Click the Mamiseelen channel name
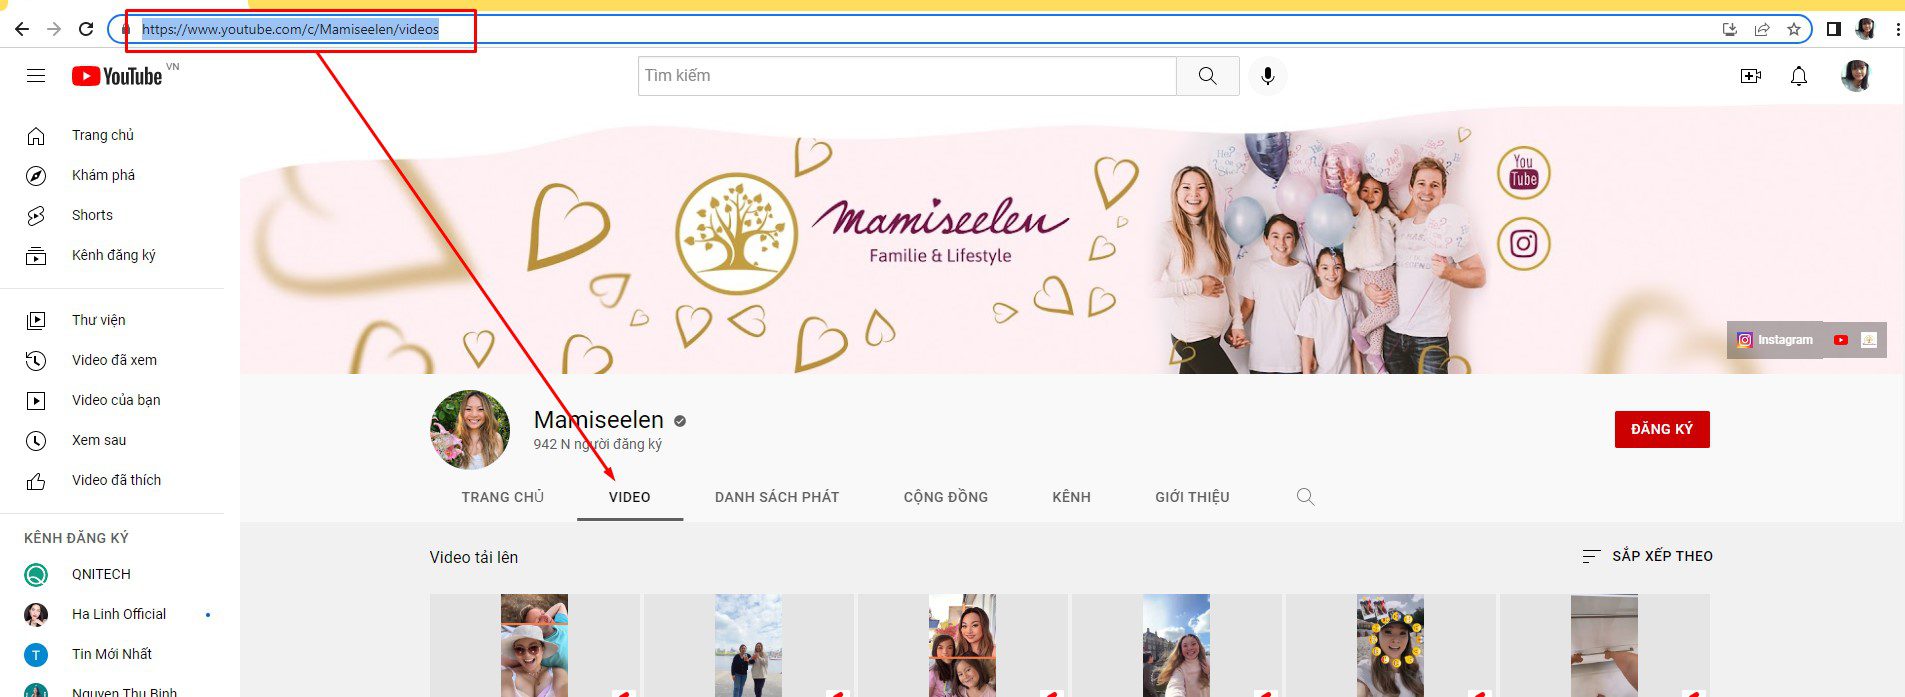The width and height of the screenshot is (1905, 697). coord(599,420)
